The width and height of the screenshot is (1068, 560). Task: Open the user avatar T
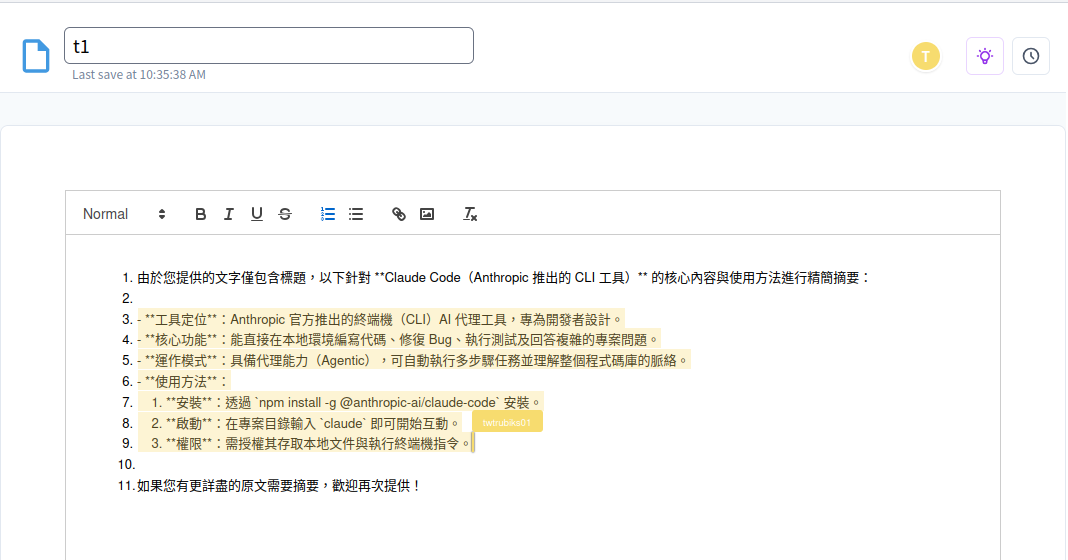tap(926, 56)
